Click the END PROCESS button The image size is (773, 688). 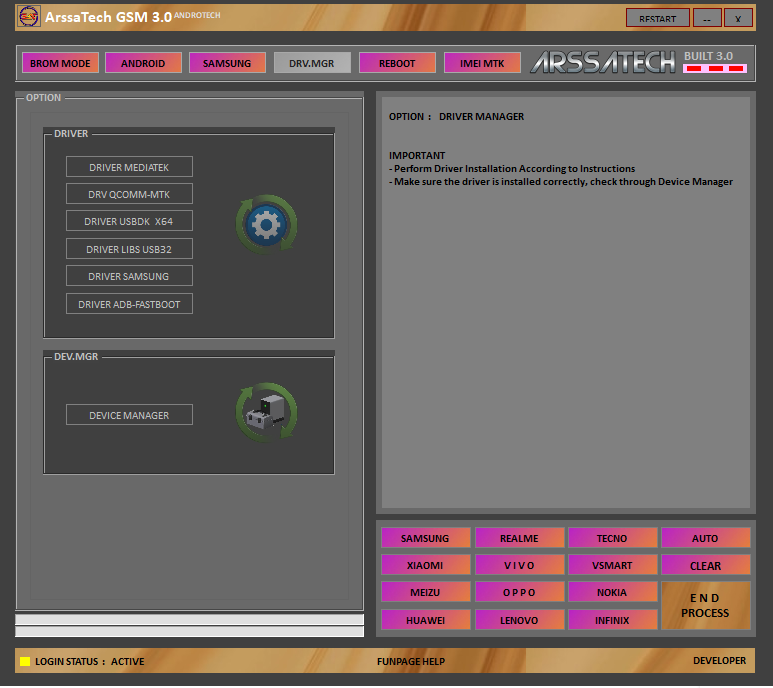point(705,605)
